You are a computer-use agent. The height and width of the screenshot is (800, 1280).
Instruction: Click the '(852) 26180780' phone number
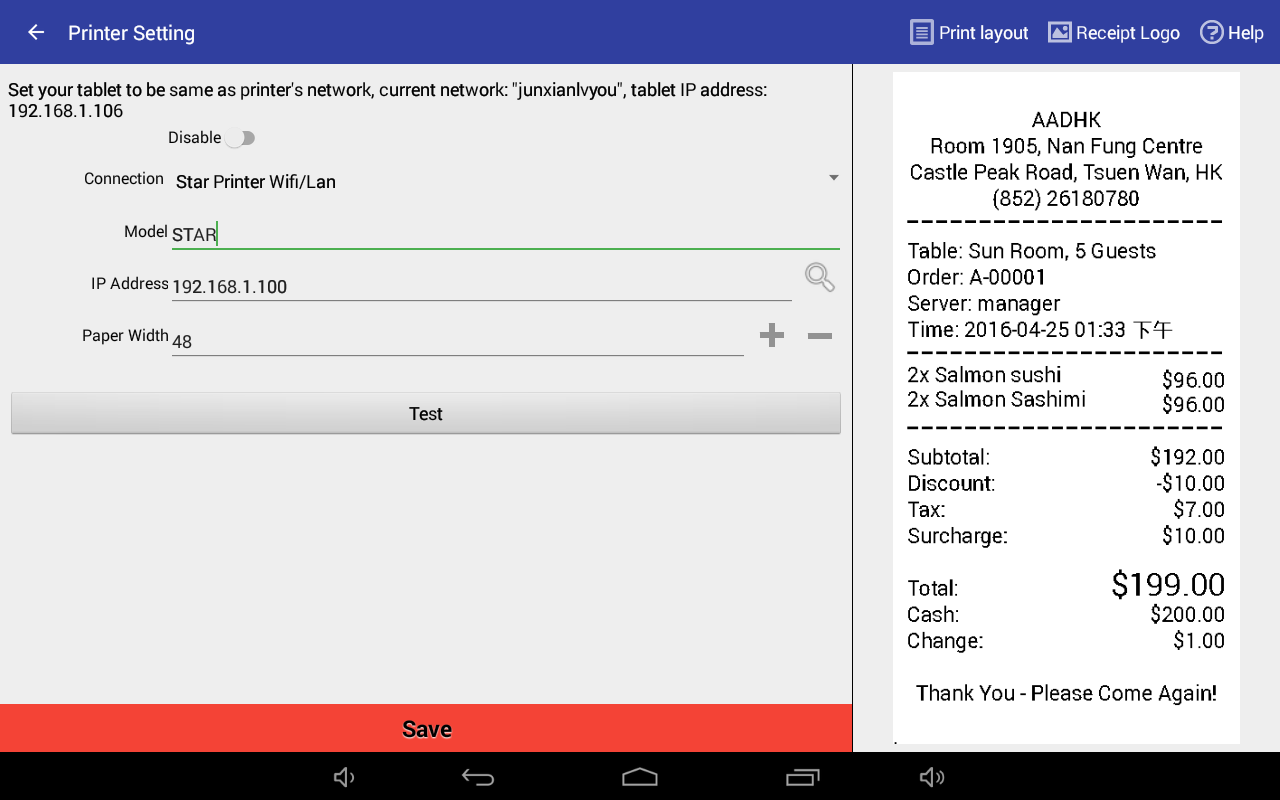pyautogui.click(x=1066, y=198)
